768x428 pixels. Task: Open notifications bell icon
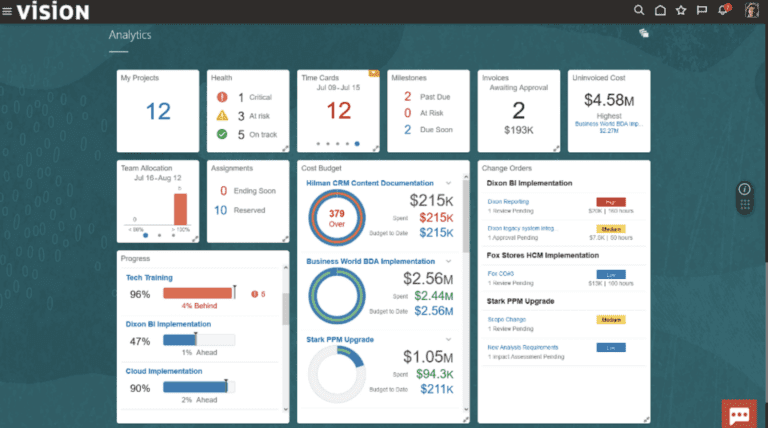[723, 10]
